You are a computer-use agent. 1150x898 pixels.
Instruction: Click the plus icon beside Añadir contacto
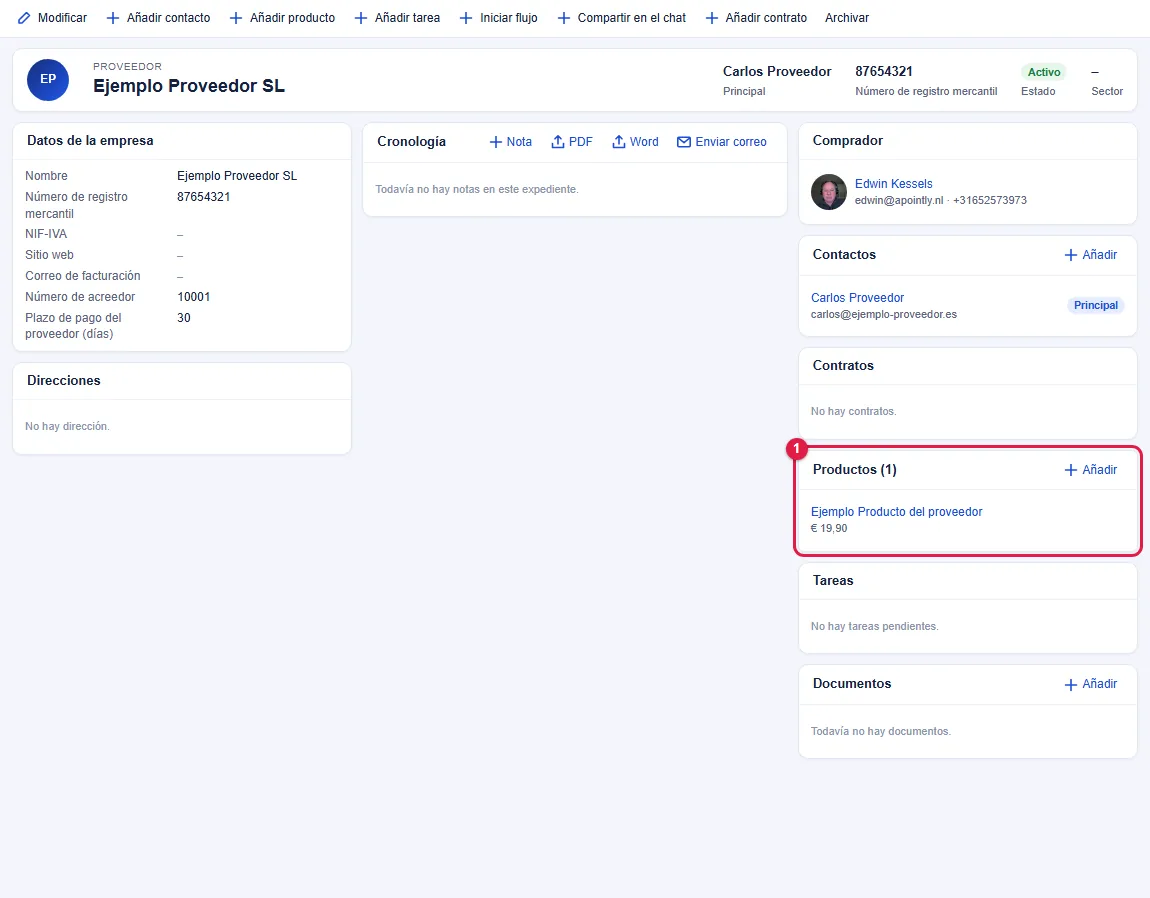tap(113, 18)
